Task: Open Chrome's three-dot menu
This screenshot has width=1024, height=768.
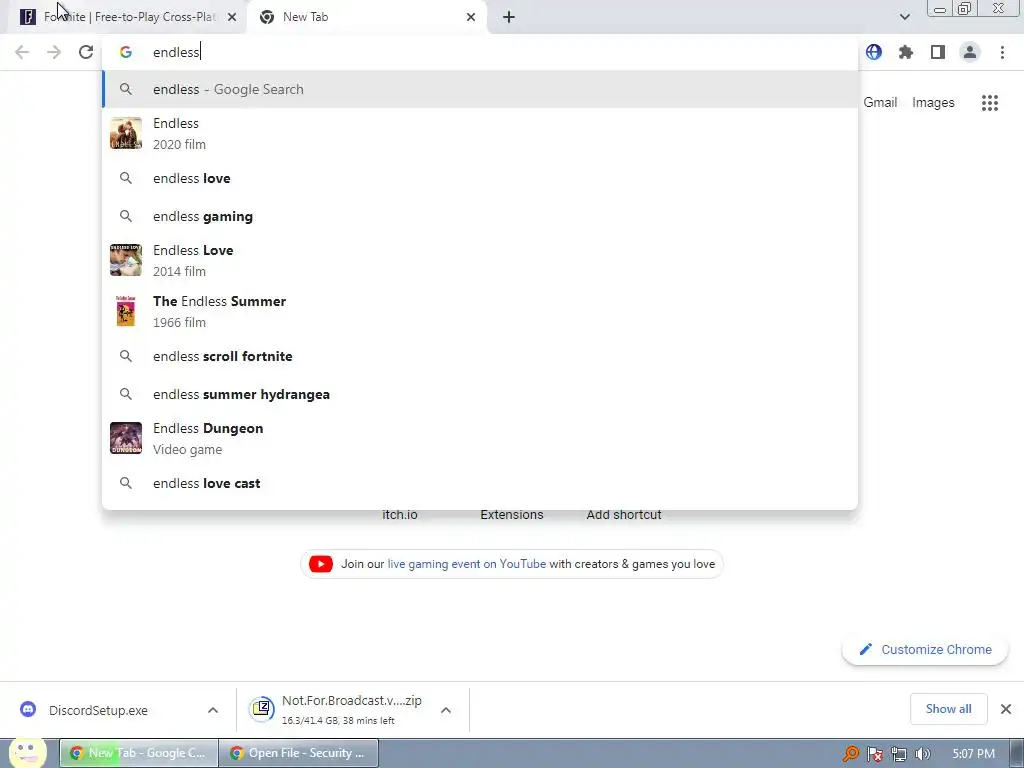Action: [1002, 52]
